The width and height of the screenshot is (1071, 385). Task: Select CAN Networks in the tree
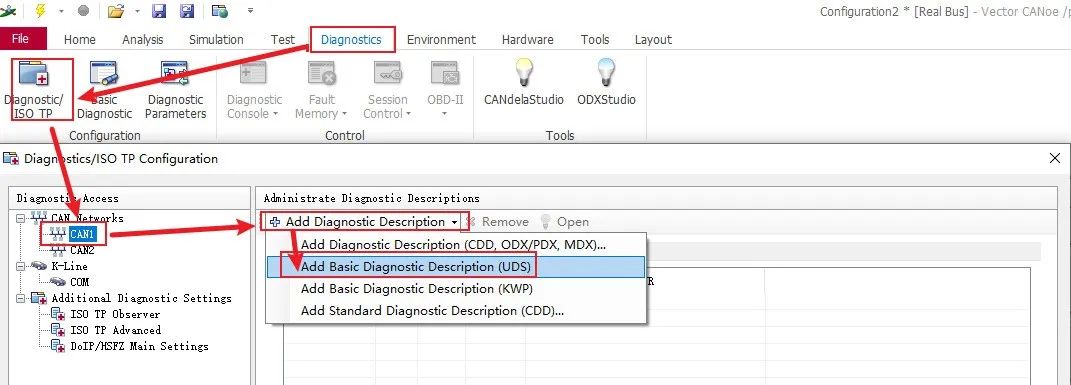[x=87, y=218]
